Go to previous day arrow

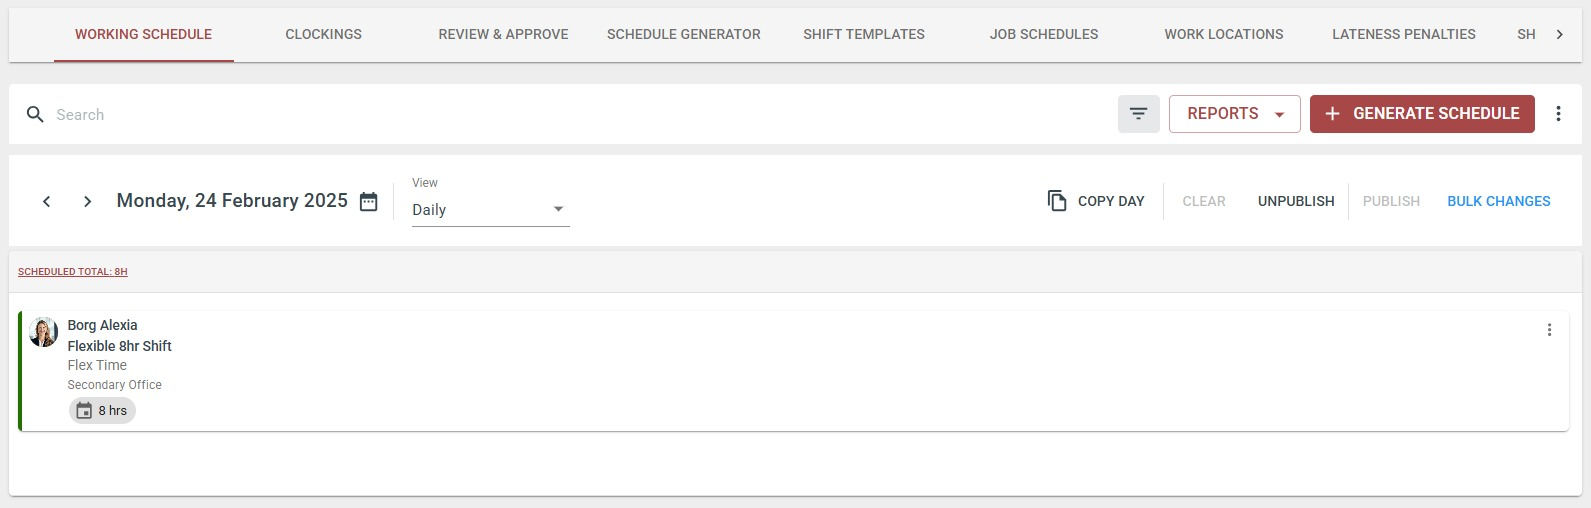[x=46, y=201]
